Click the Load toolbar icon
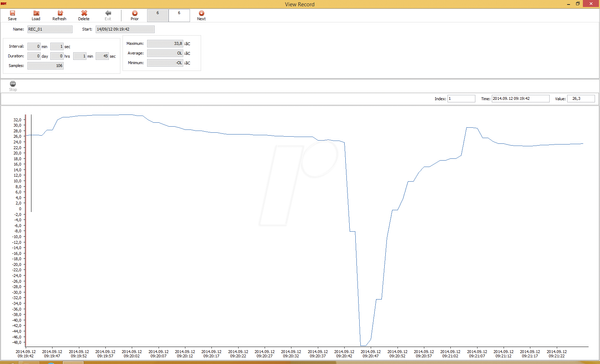The image size is (600, 364). pyautogui.click(x=36, y=15)
